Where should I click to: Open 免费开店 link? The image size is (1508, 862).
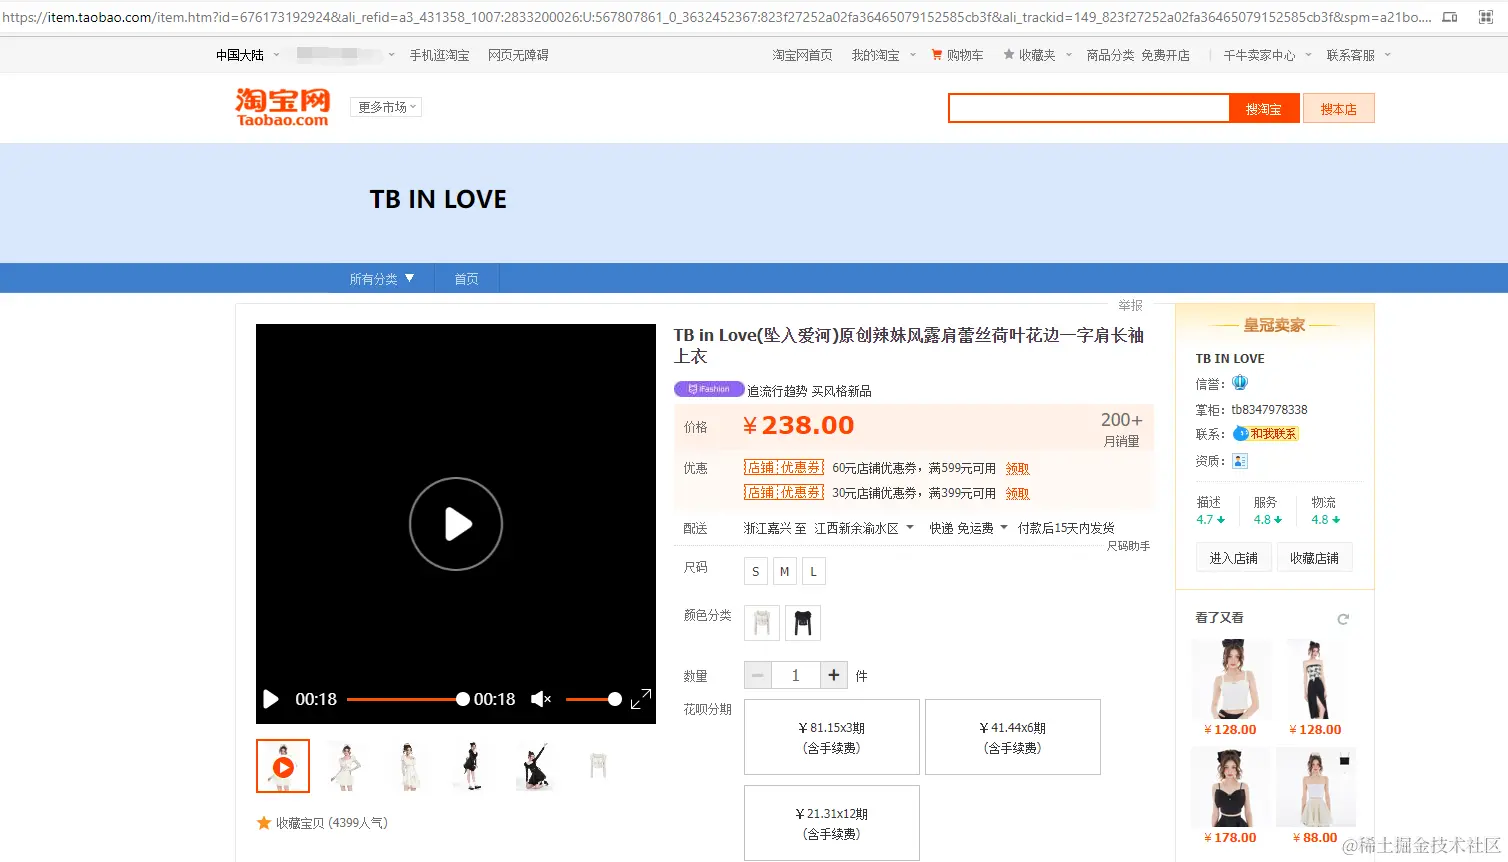tap(1165, 55)
